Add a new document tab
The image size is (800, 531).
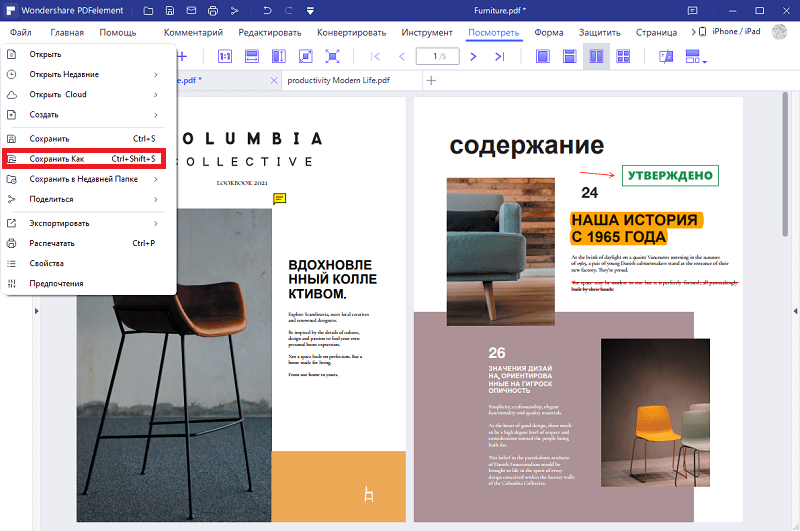coord(431,80)
